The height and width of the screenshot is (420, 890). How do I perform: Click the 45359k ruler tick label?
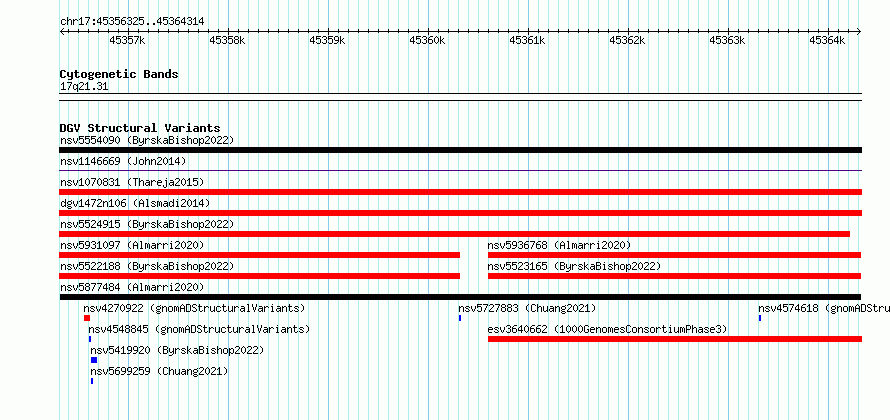pyautogui.click(x=327, y=40)
